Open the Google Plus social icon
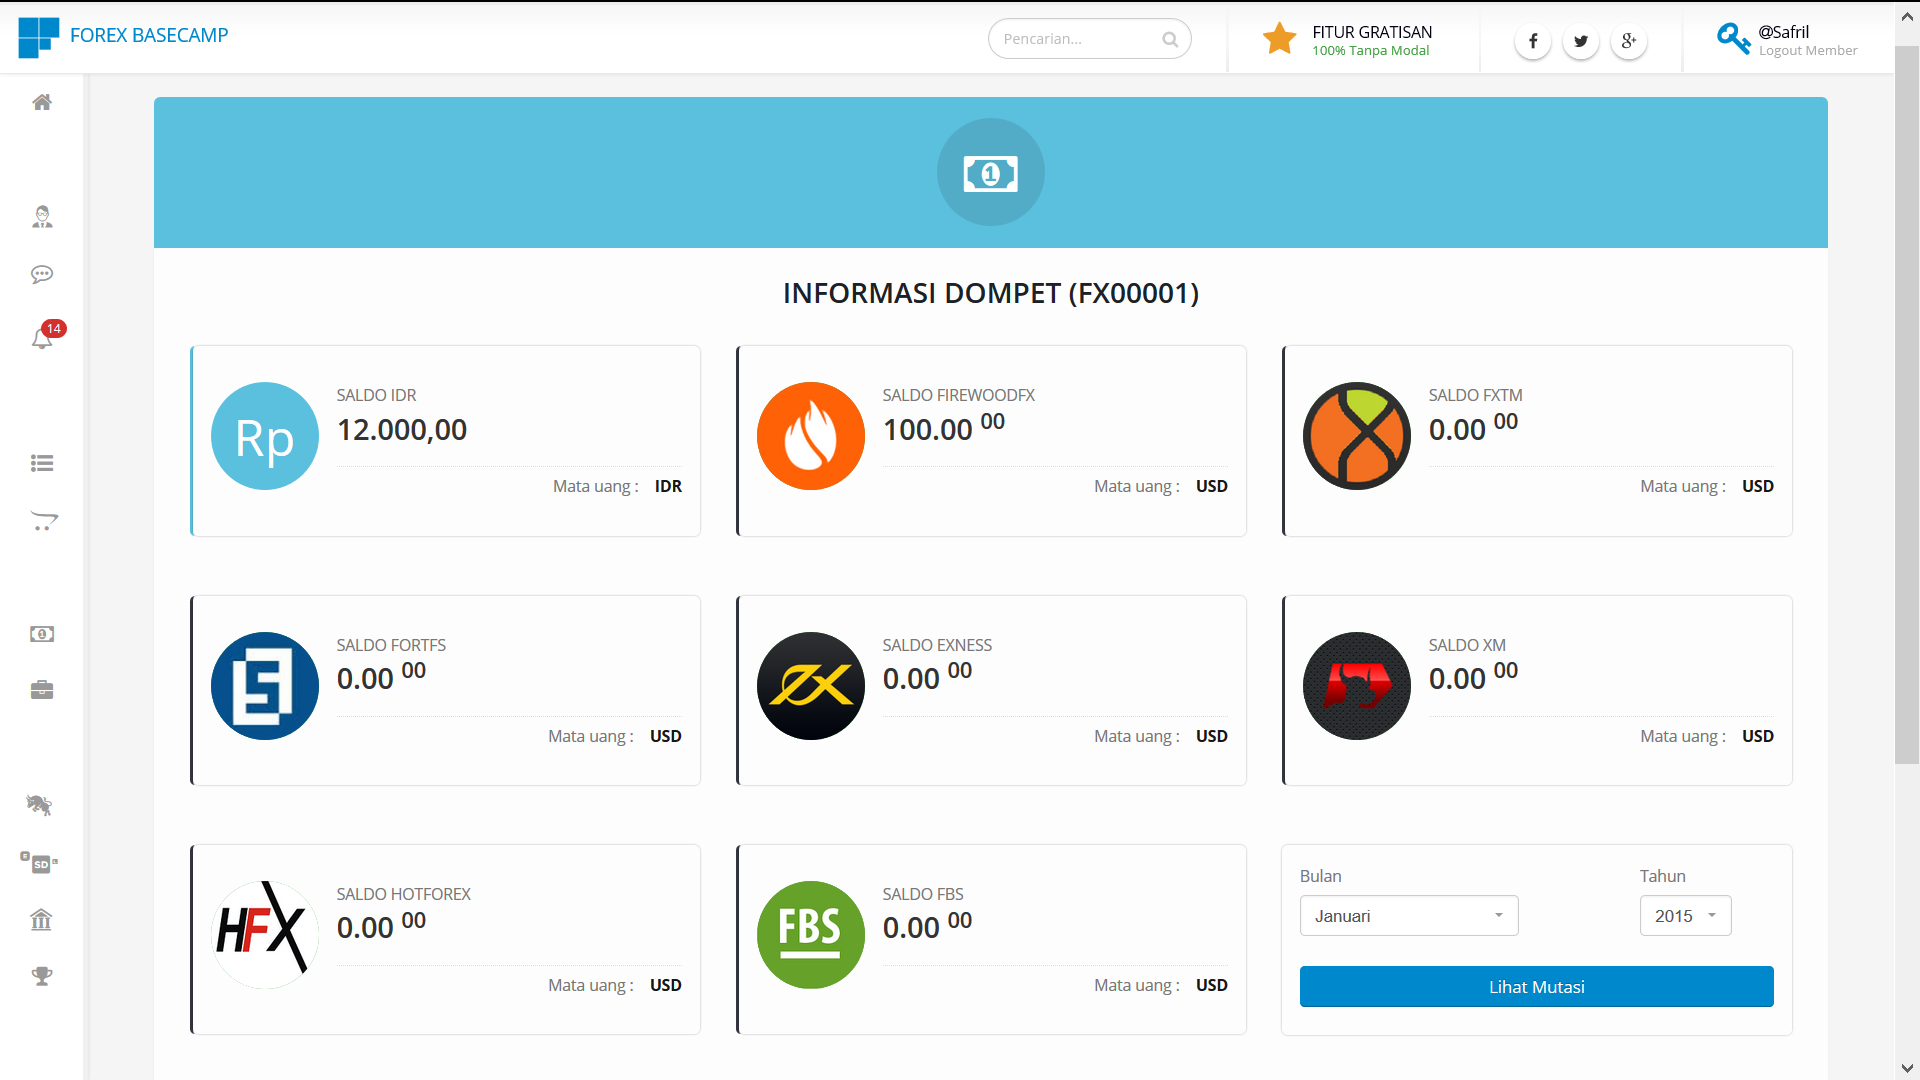Viewport: 1920px width, 1080px height. tap(1629, 41)
